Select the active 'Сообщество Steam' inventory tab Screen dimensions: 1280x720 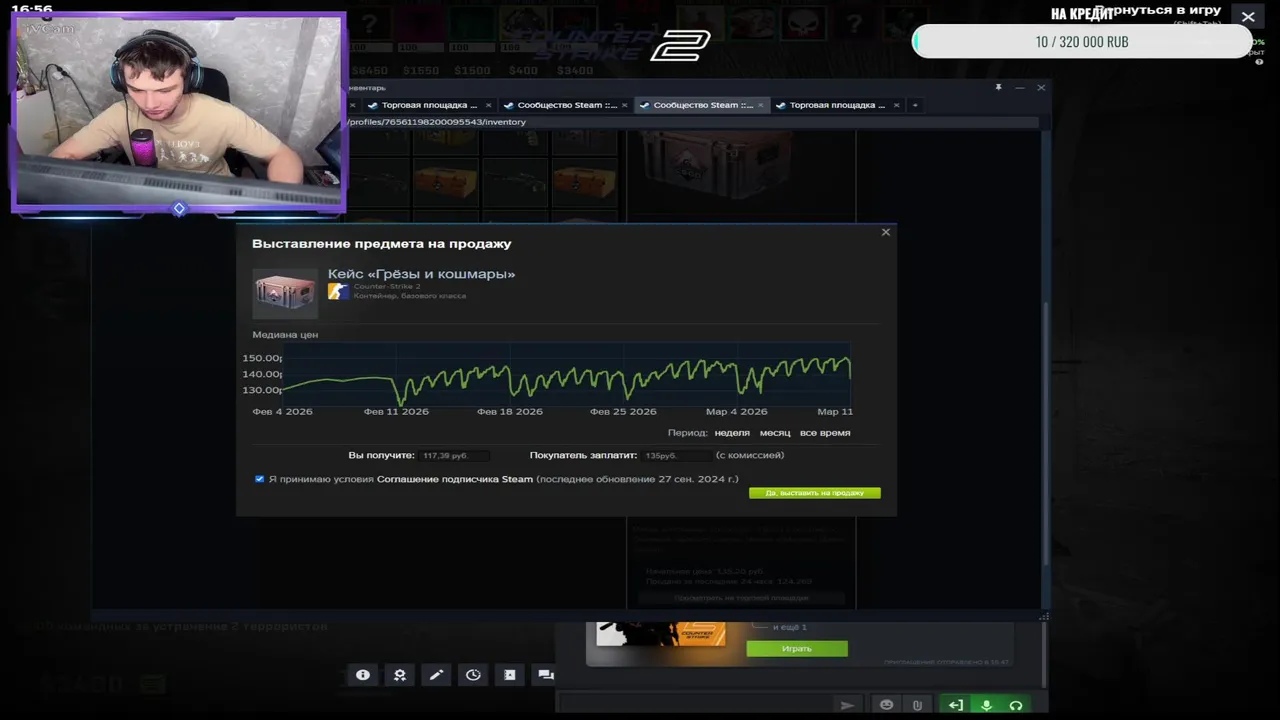click(x=702, y=105)
